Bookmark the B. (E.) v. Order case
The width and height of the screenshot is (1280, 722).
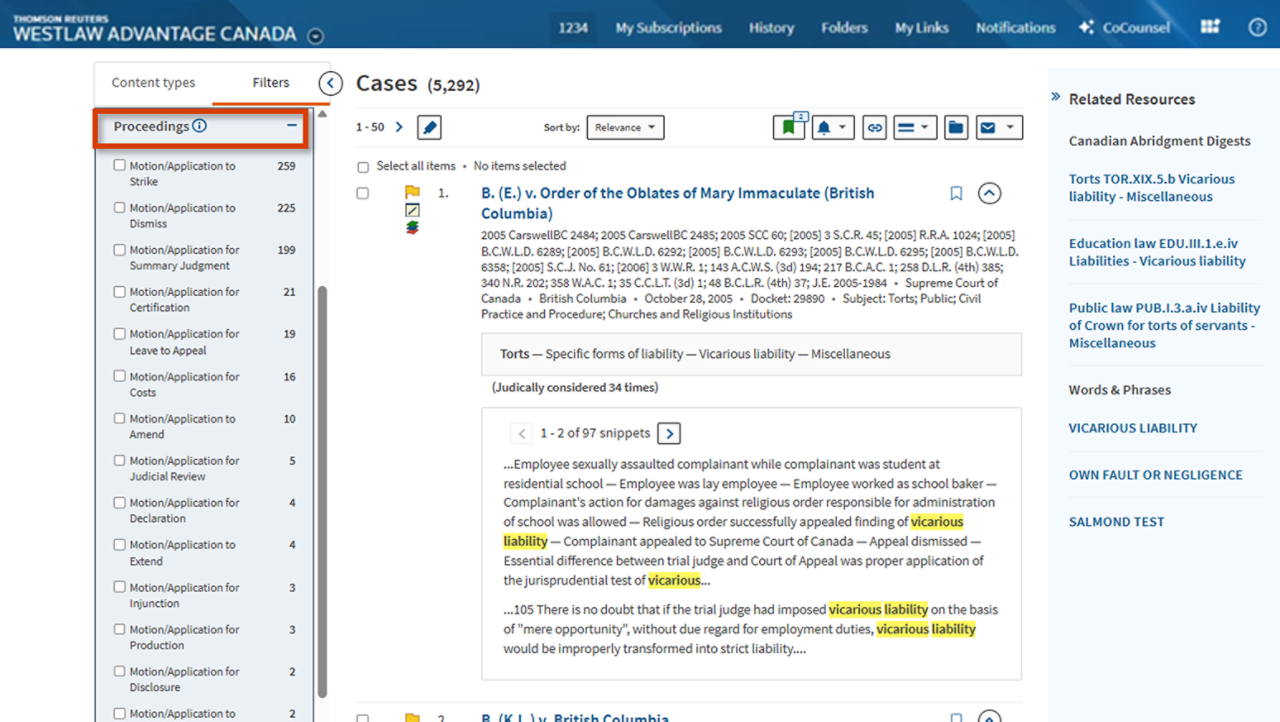(x=956, y=193)
